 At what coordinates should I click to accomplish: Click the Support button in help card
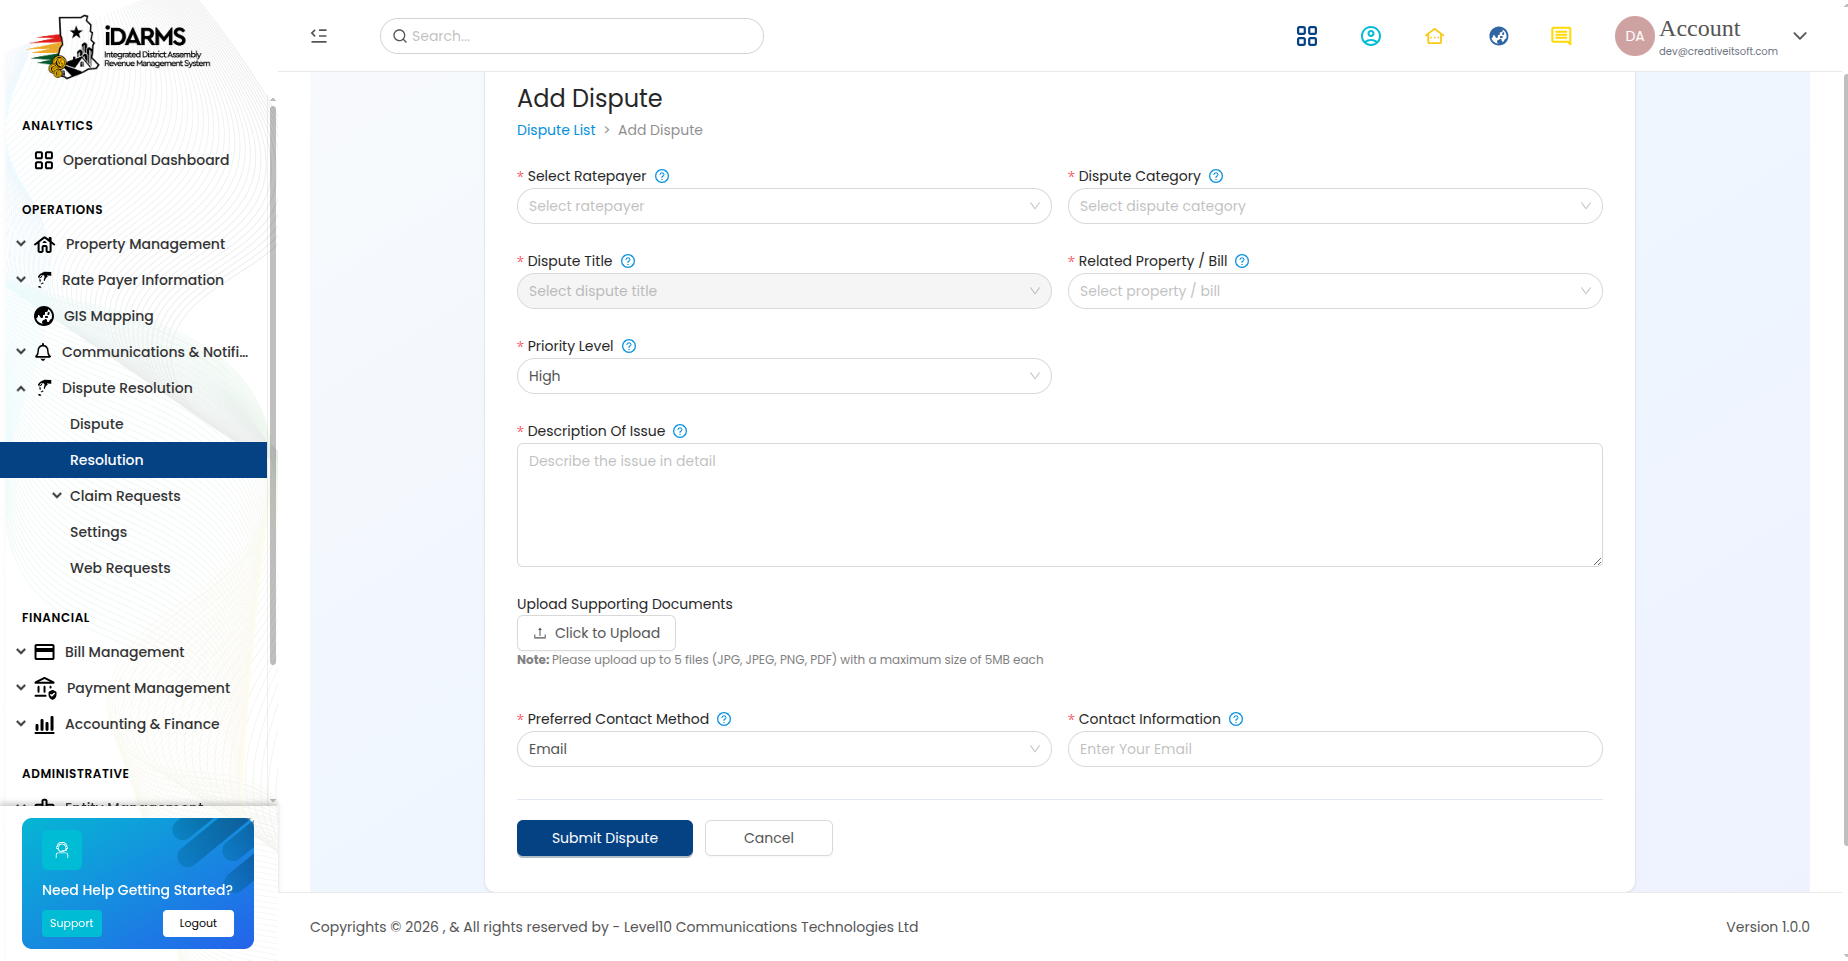(71, 923)
